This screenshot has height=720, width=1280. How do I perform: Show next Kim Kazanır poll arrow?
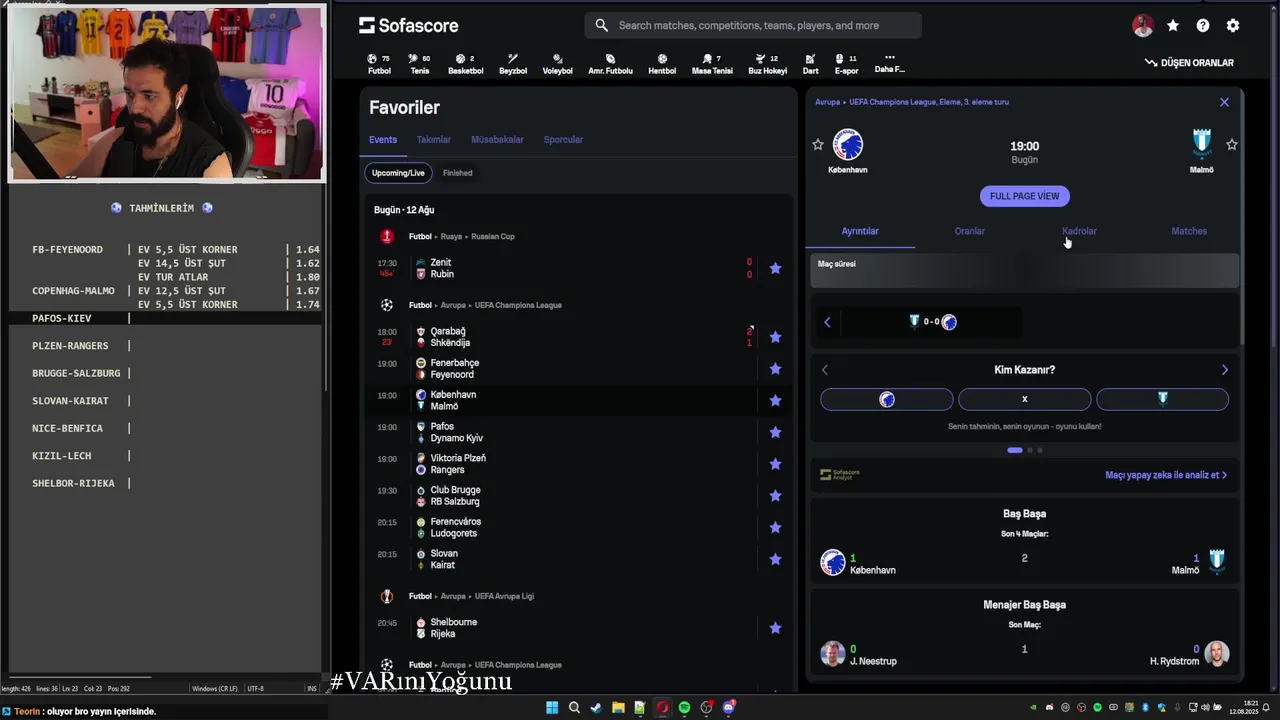(x=1225, y=370)
